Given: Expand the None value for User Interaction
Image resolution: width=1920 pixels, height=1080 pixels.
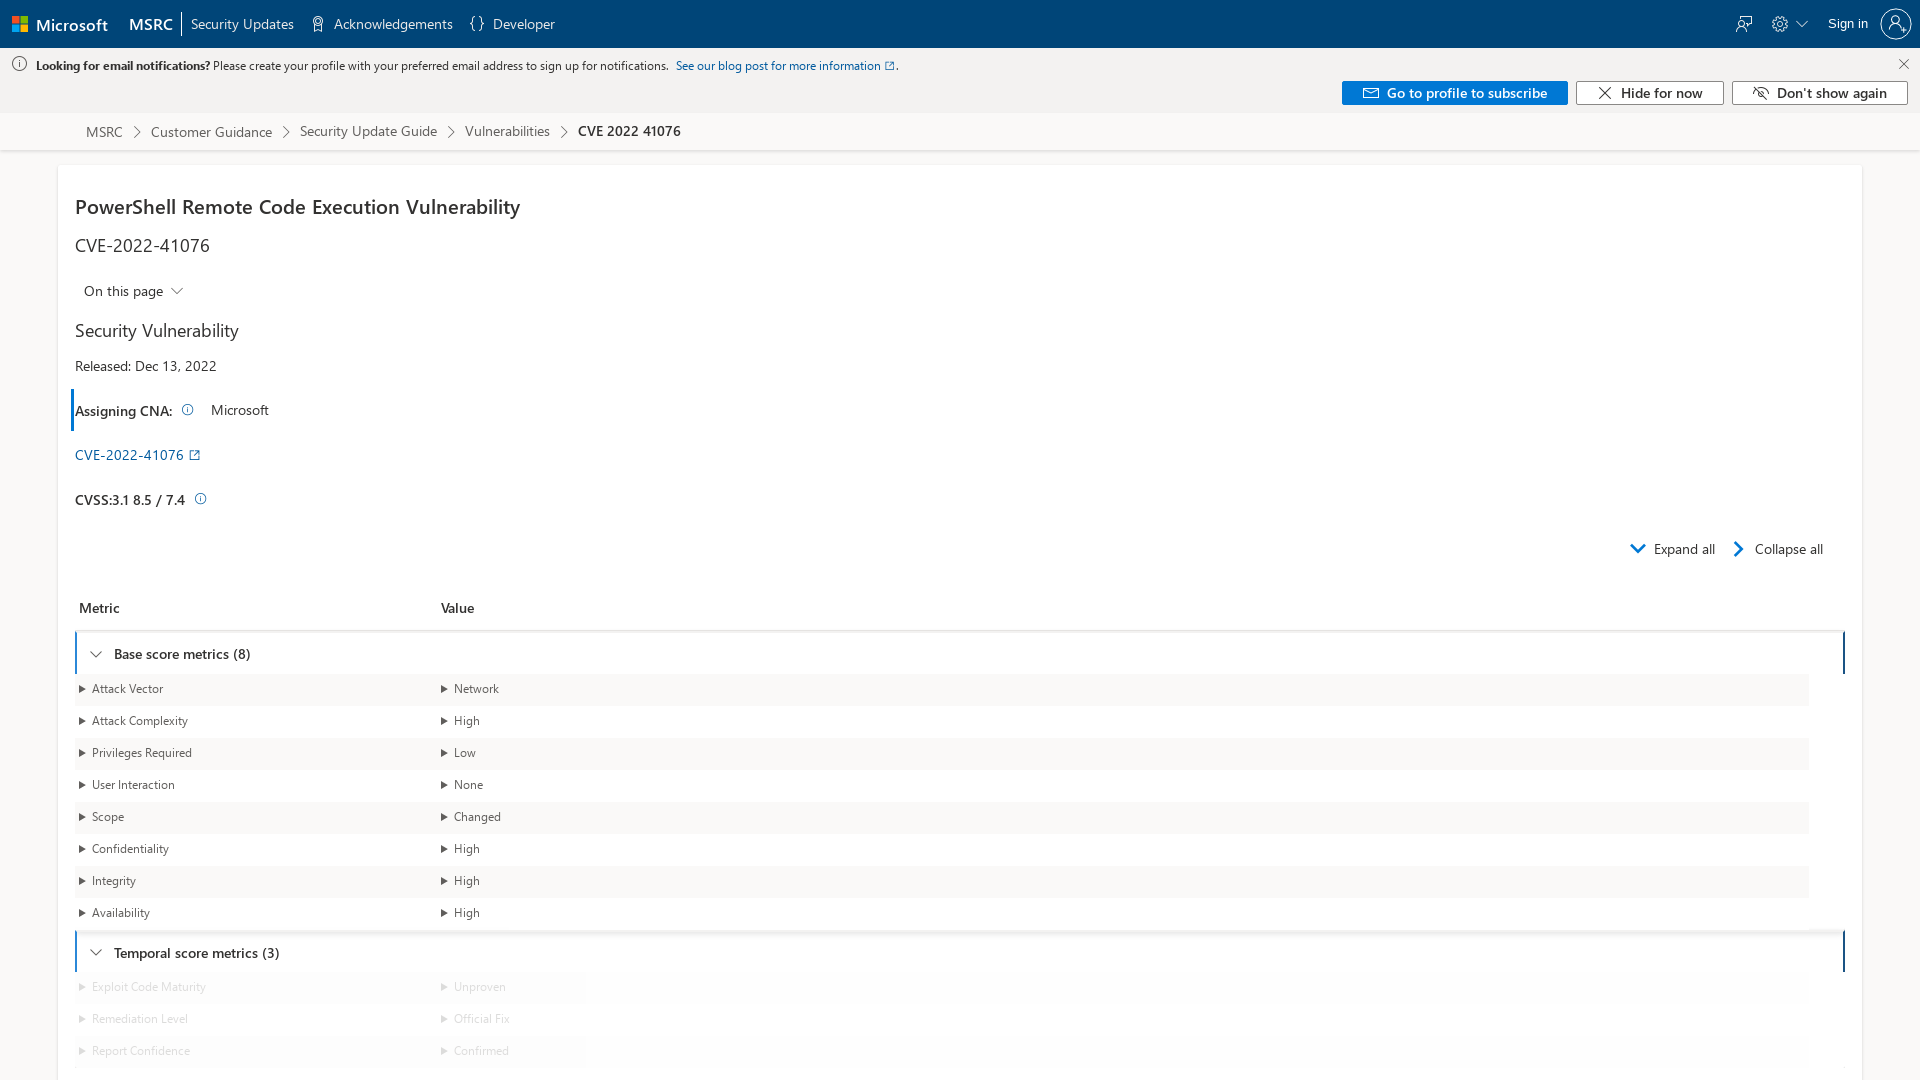Looking at the screenshot, I should [x=462, y=785].
